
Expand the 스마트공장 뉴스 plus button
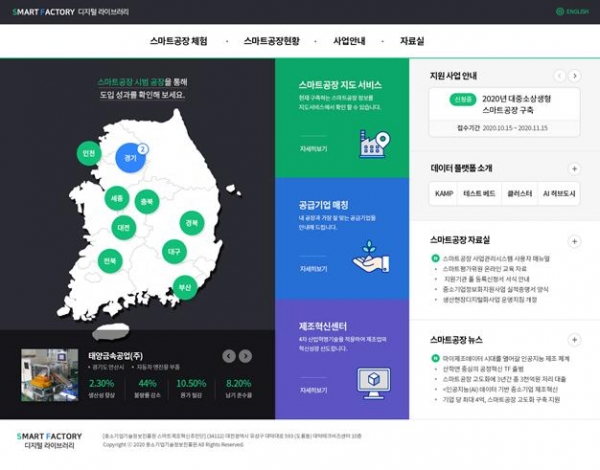[574, 340]
